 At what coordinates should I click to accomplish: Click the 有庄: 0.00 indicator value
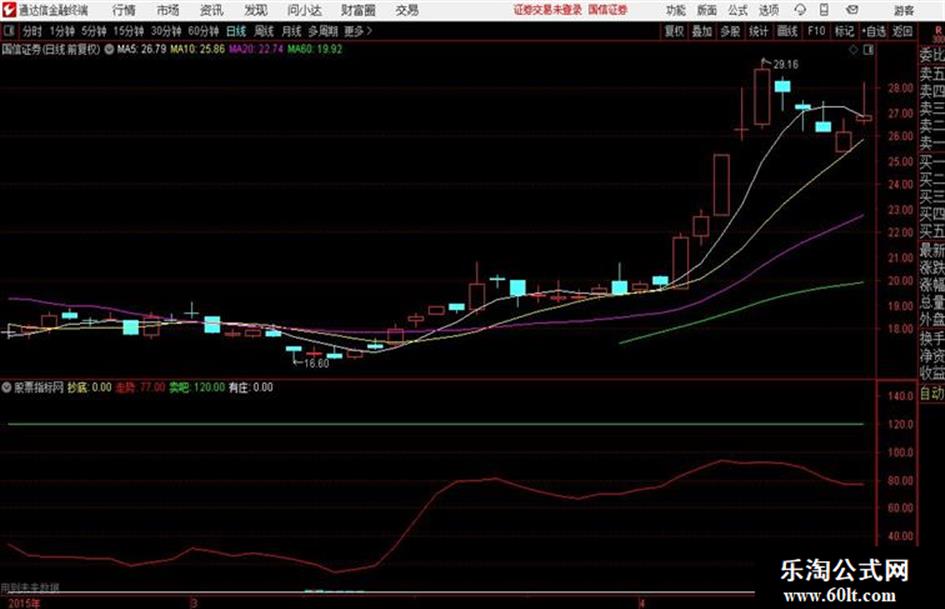[250, 387]
